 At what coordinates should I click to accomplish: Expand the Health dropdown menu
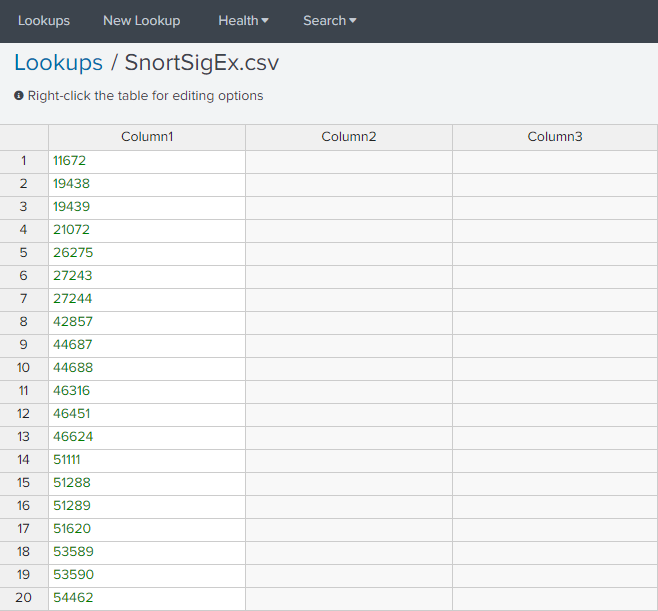pos(243,21)
